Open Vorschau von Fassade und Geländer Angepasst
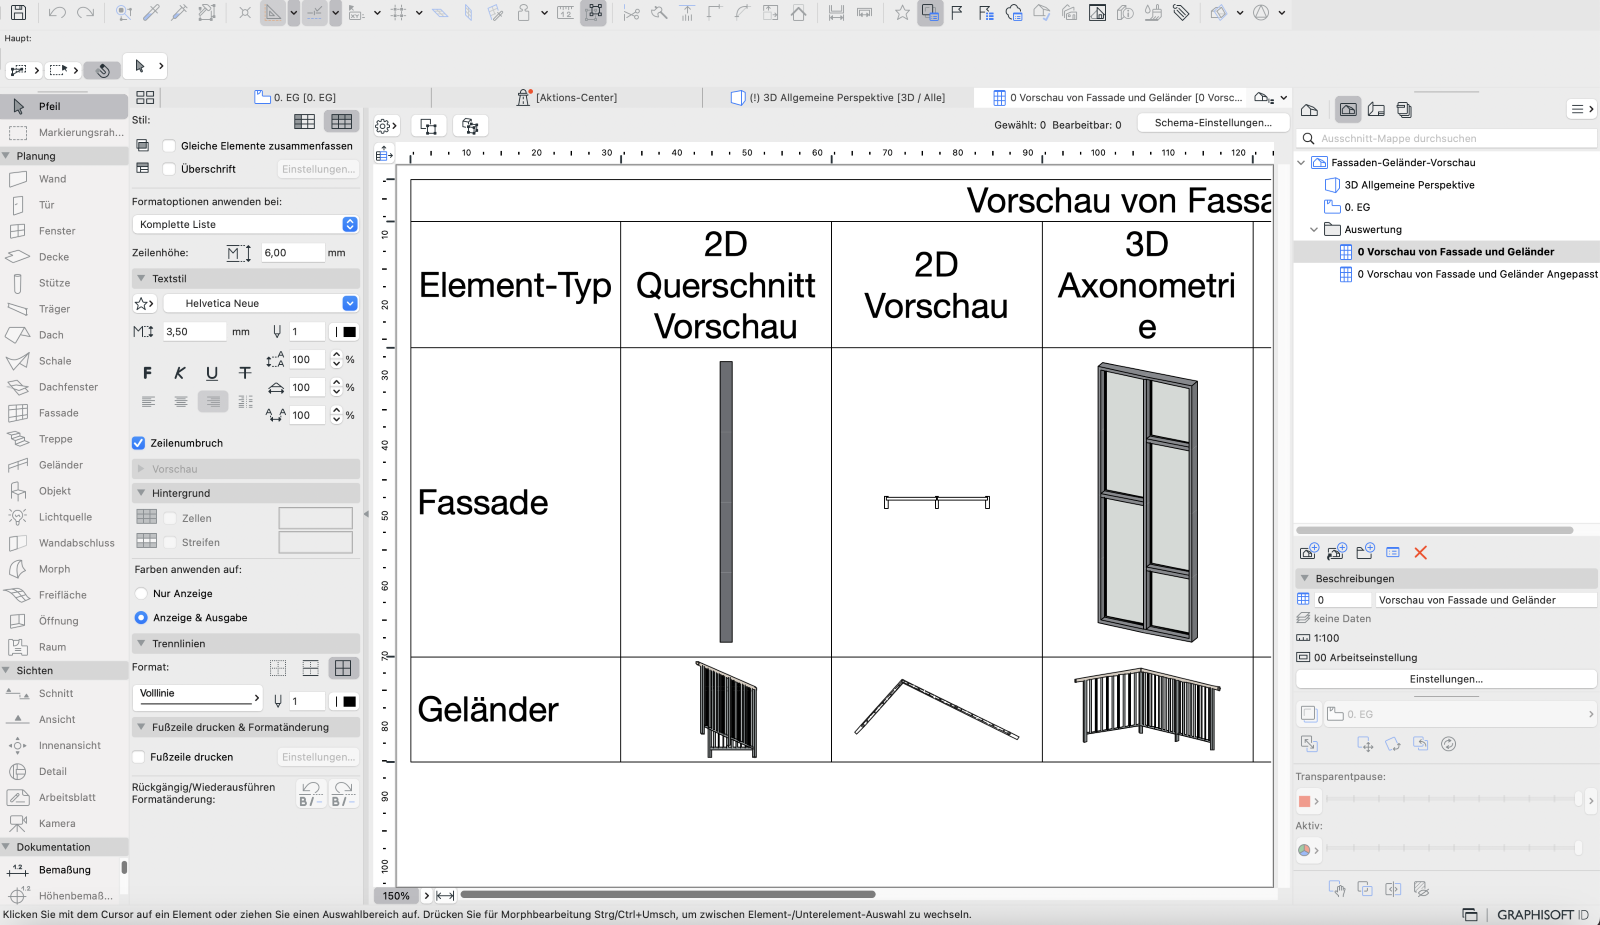 [1468, 274]
